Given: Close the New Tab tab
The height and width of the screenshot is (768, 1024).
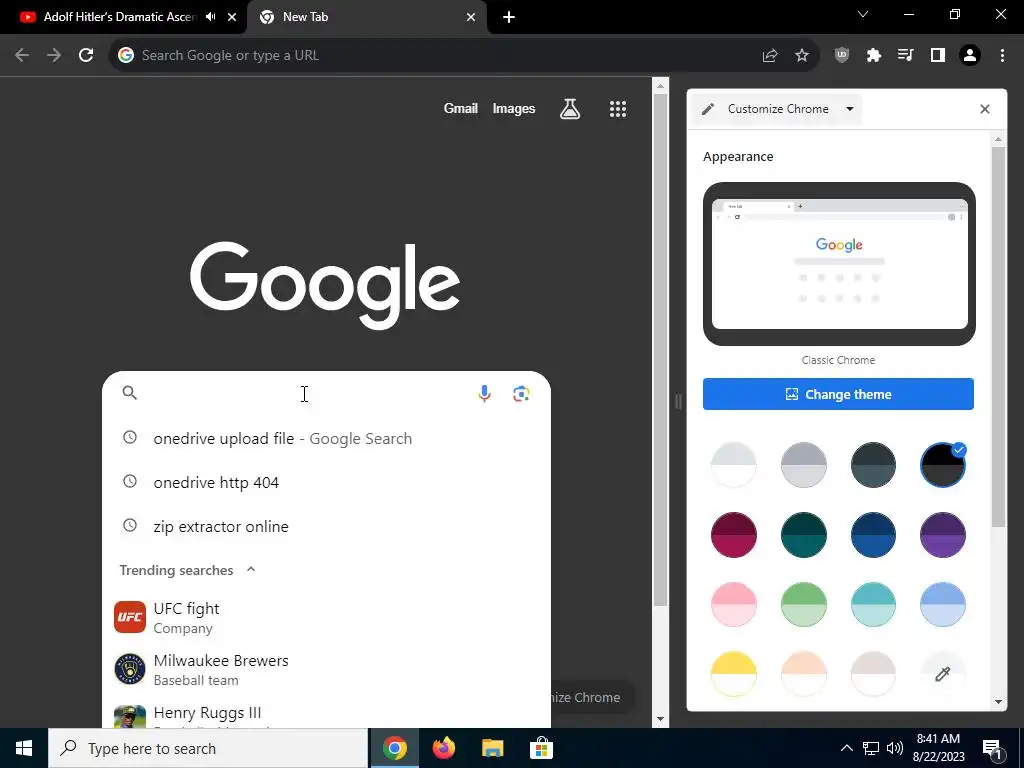Looking at the screenshot, I should point(471,17).
